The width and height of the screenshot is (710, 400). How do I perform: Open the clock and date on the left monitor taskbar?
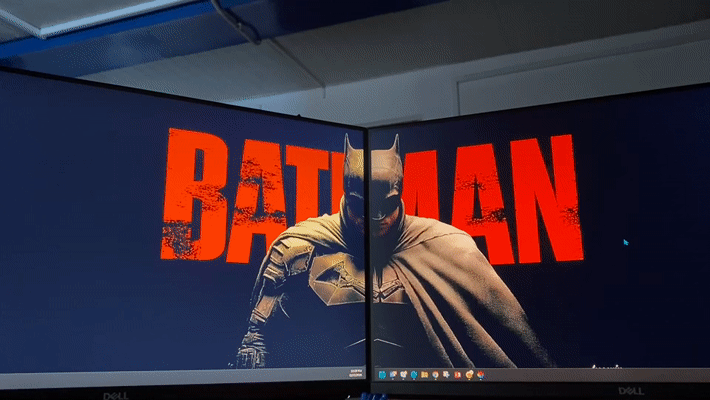(356, 373)
